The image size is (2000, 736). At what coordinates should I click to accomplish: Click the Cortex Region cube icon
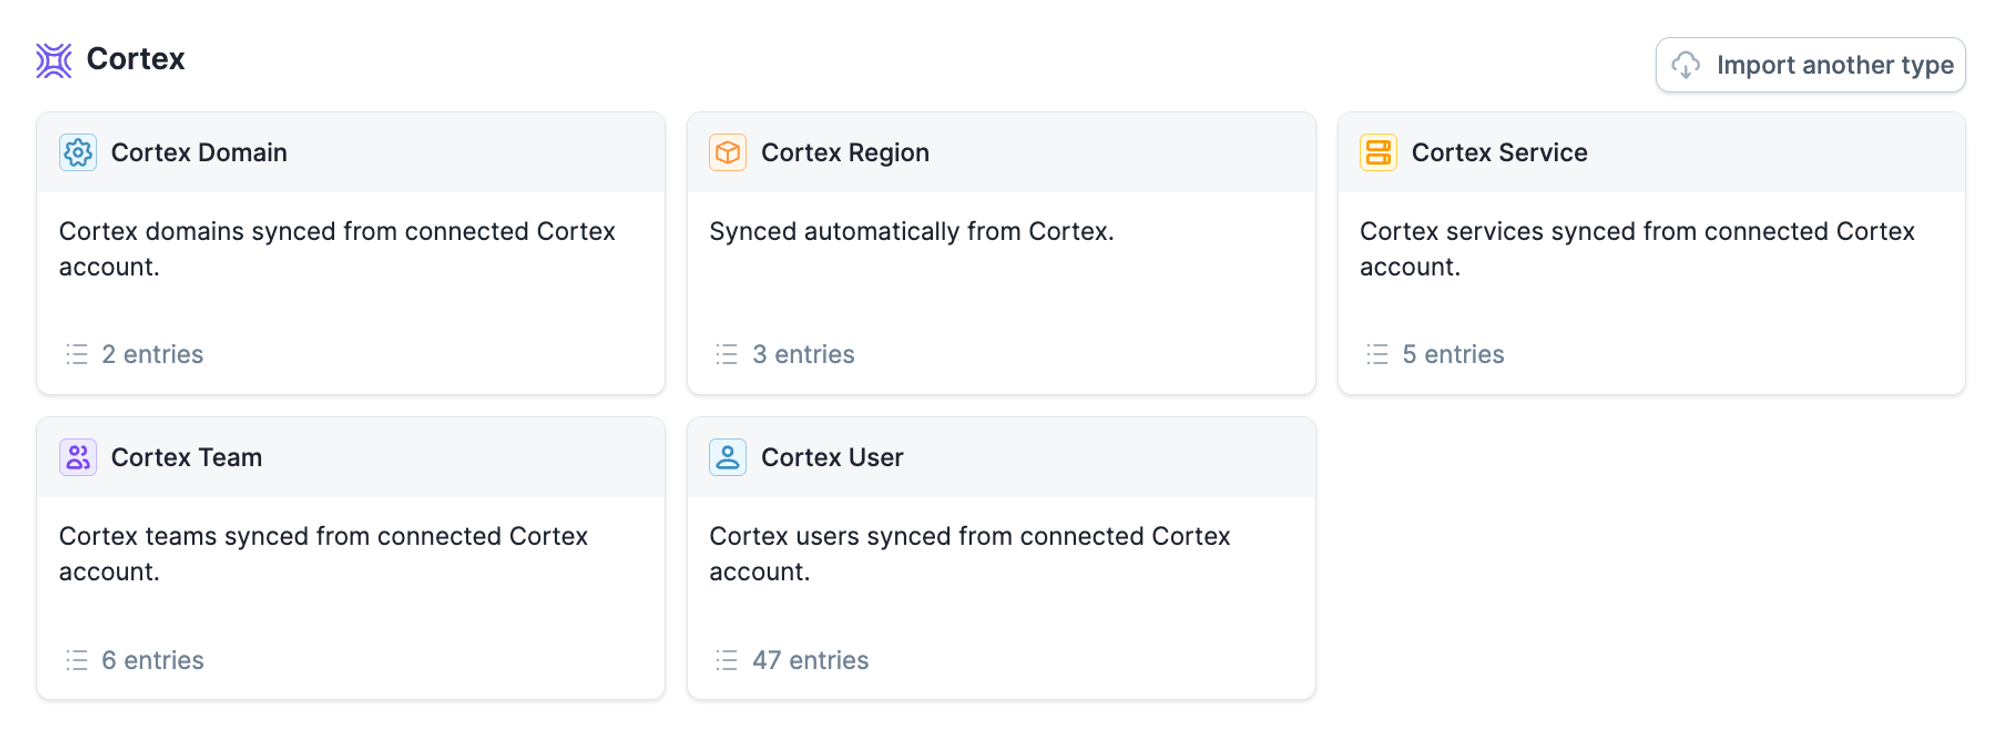click(x=728, y=153)
